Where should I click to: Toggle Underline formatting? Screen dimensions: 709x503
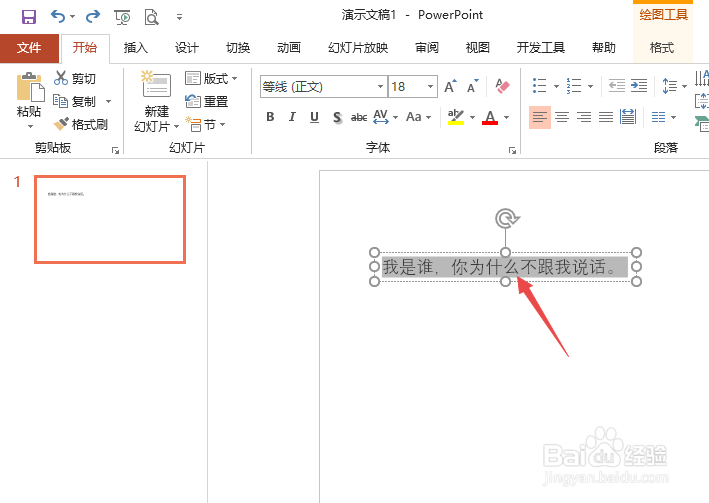coord(314,117)
